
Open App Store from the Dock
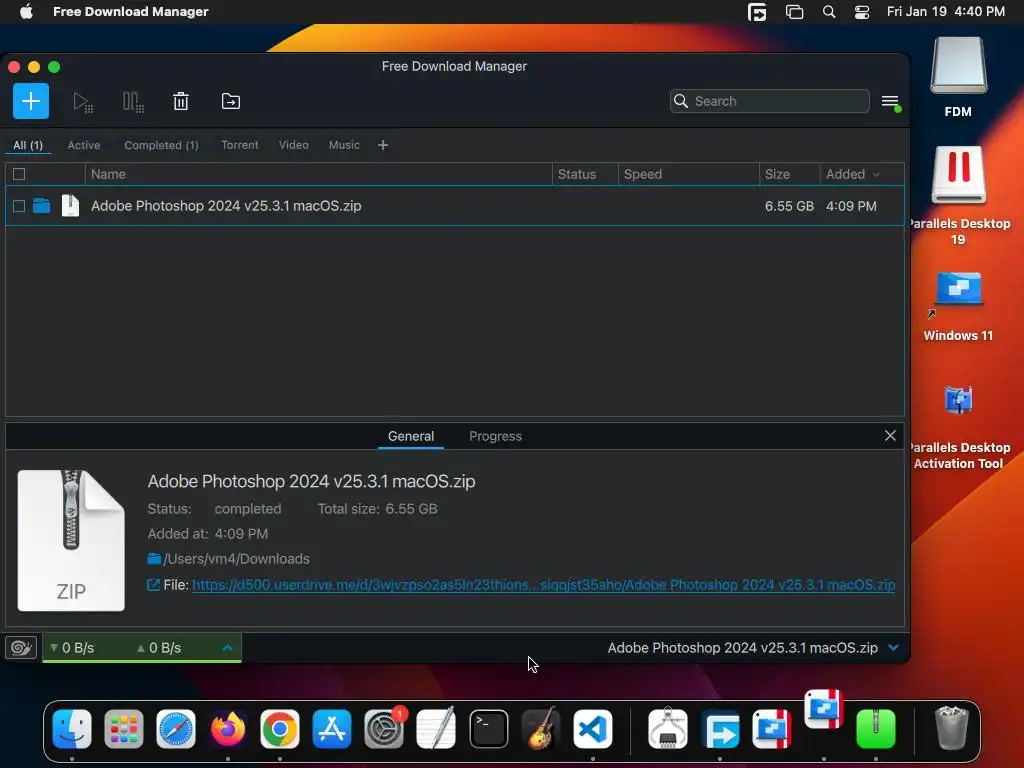pyautogui.click(x=332, y=729)
